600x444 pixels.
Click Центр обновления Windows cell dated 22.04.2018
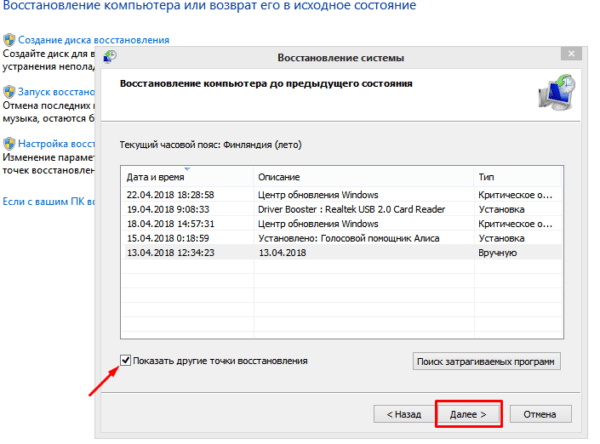coord(318,195)
